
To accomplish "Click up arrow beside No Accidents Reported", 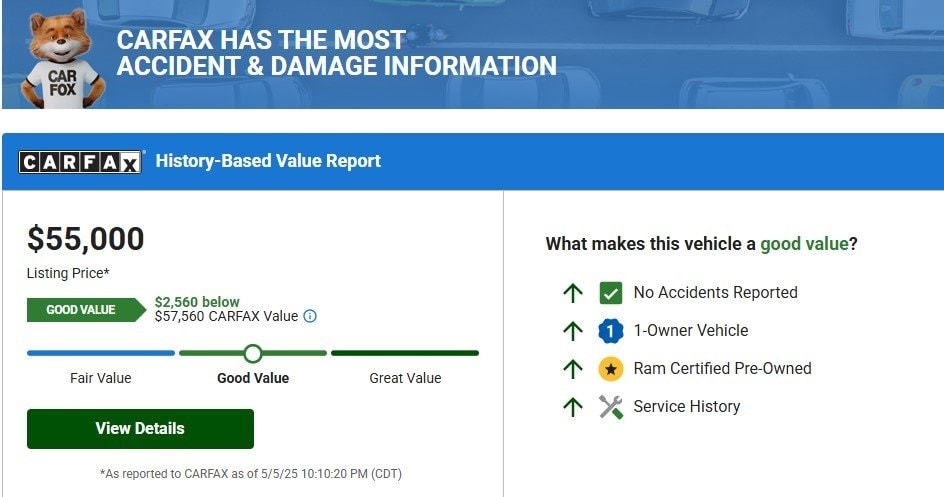I will click(573, 293).
